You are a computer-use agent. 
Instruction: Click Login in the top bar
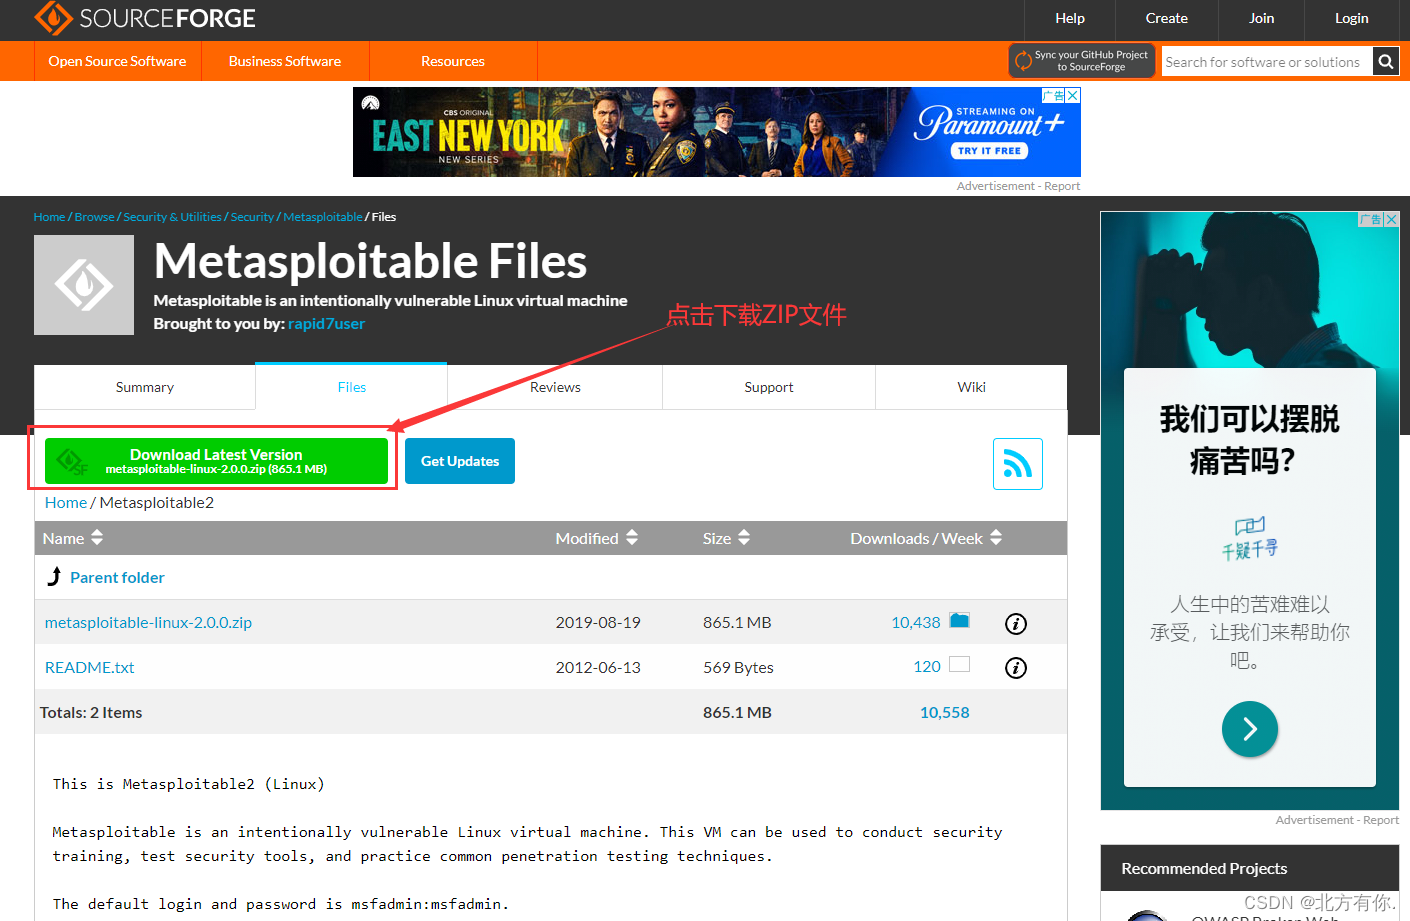tap(1352, 18)
